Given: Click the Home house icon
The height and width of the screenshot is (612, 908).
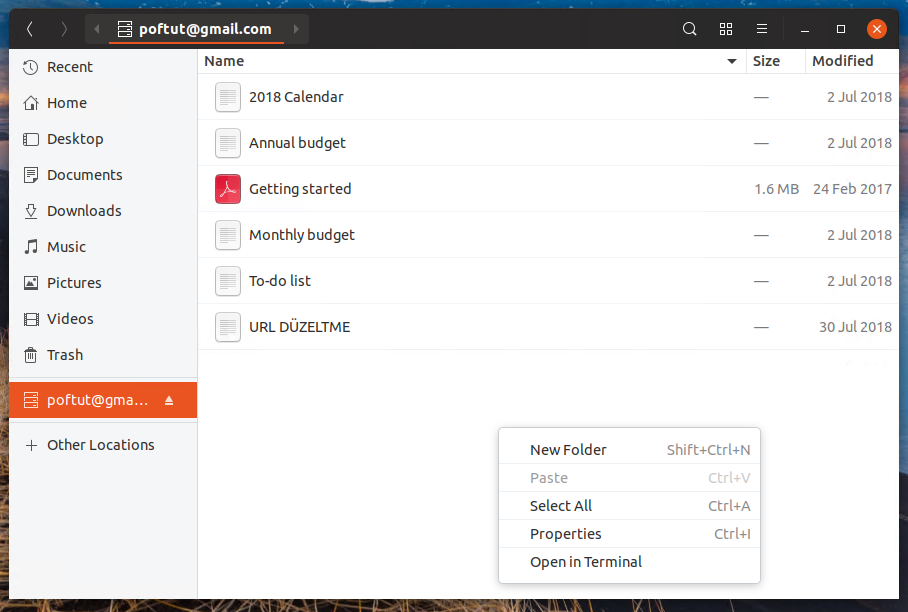Looking at the screenshot, I should click(31, 103).
